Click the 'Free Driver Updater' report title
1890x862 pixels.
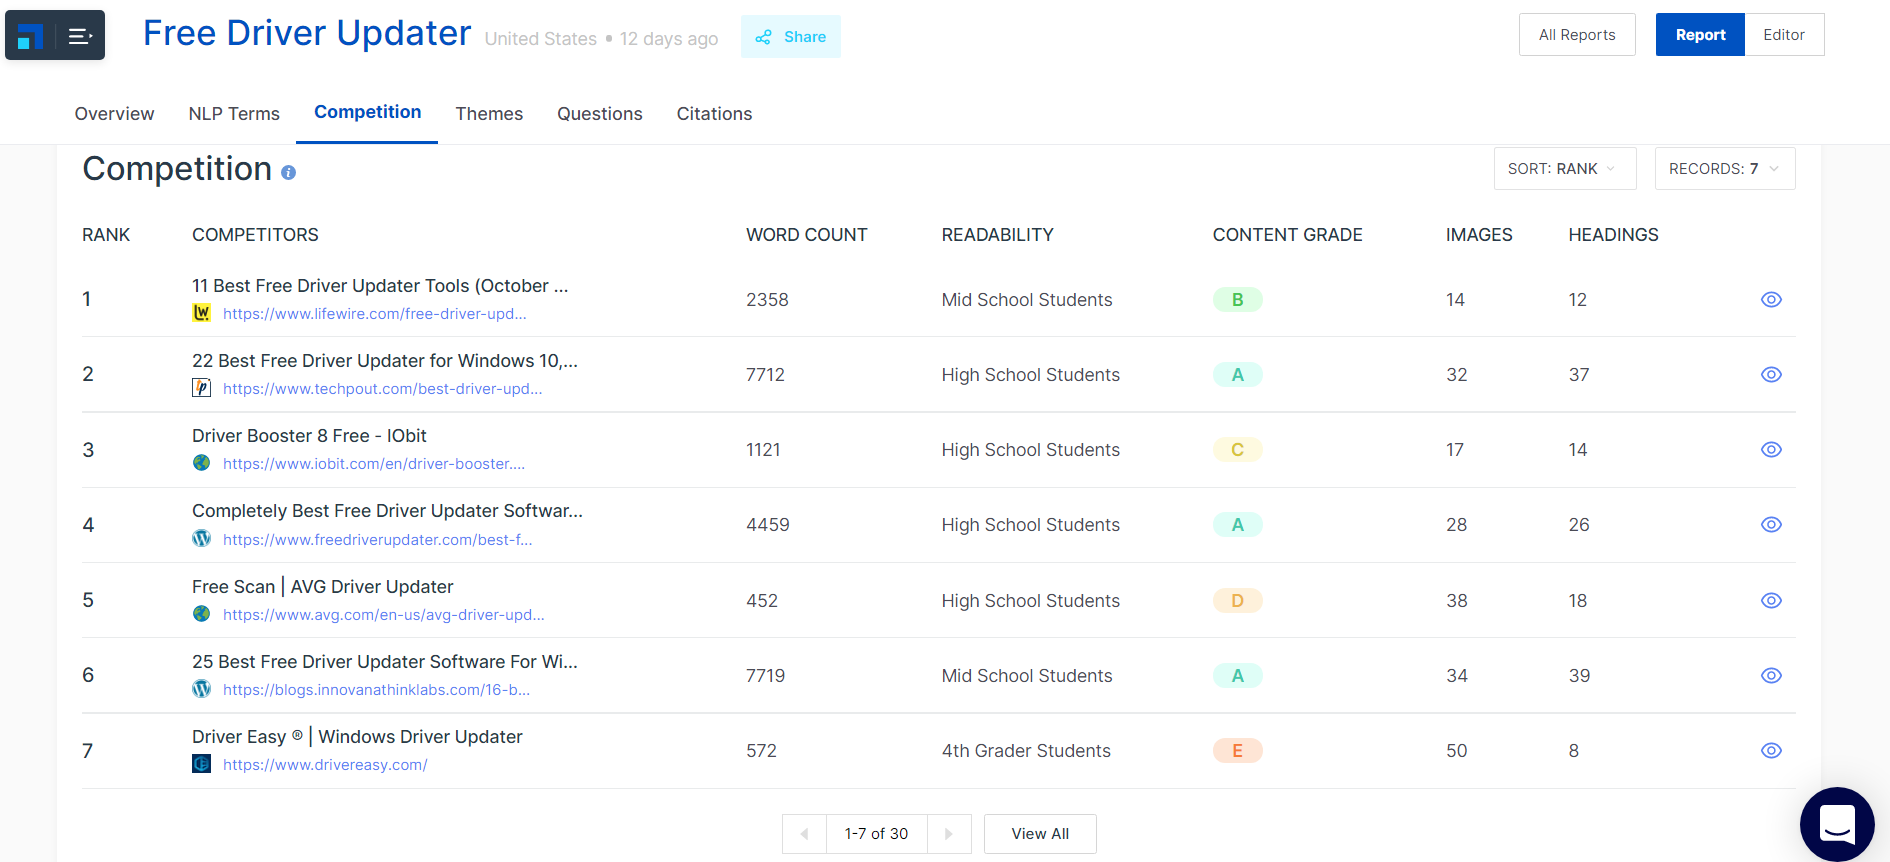(x=307, y=33)
